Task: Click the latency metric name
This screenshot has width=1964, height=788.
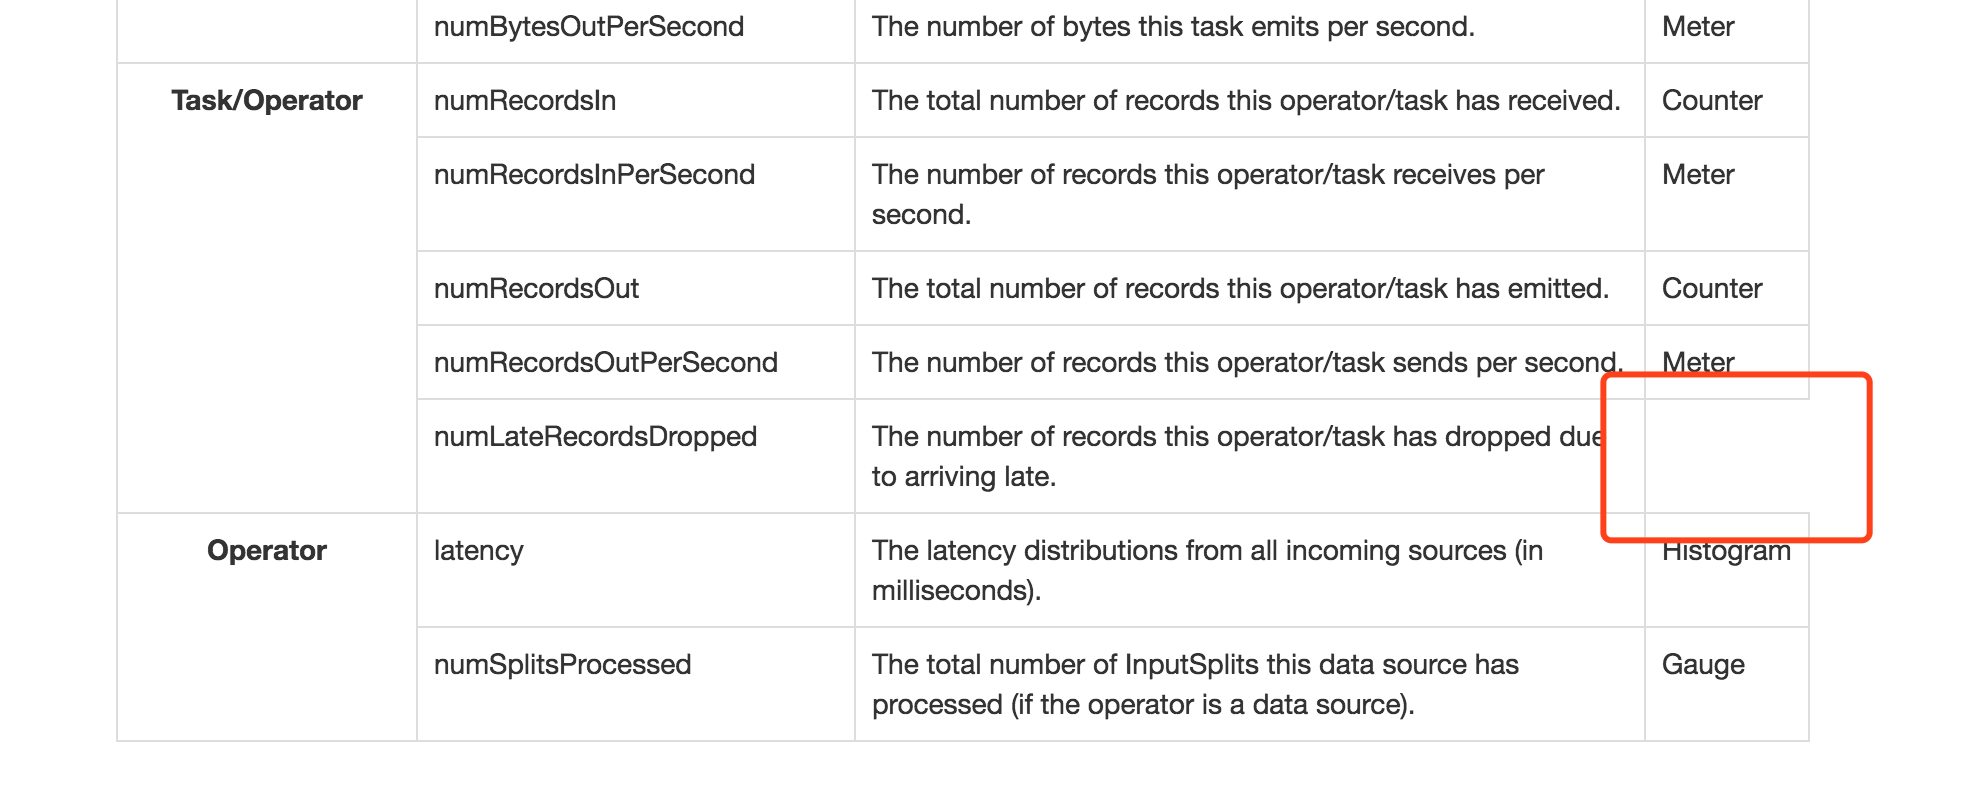Action: coord(478,551)
